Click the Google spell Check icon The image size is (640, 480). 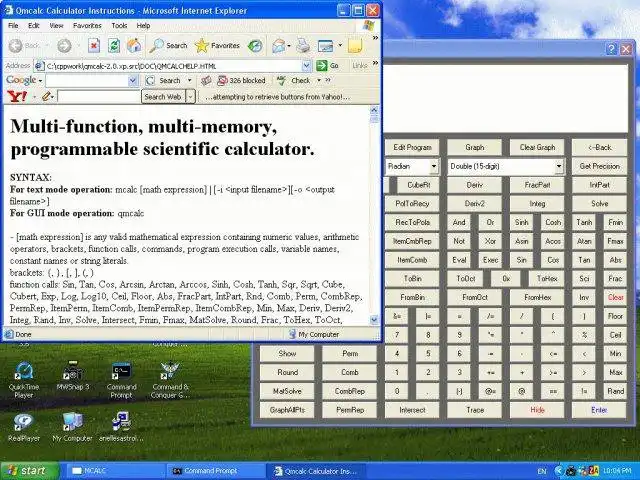coord(281,80)
